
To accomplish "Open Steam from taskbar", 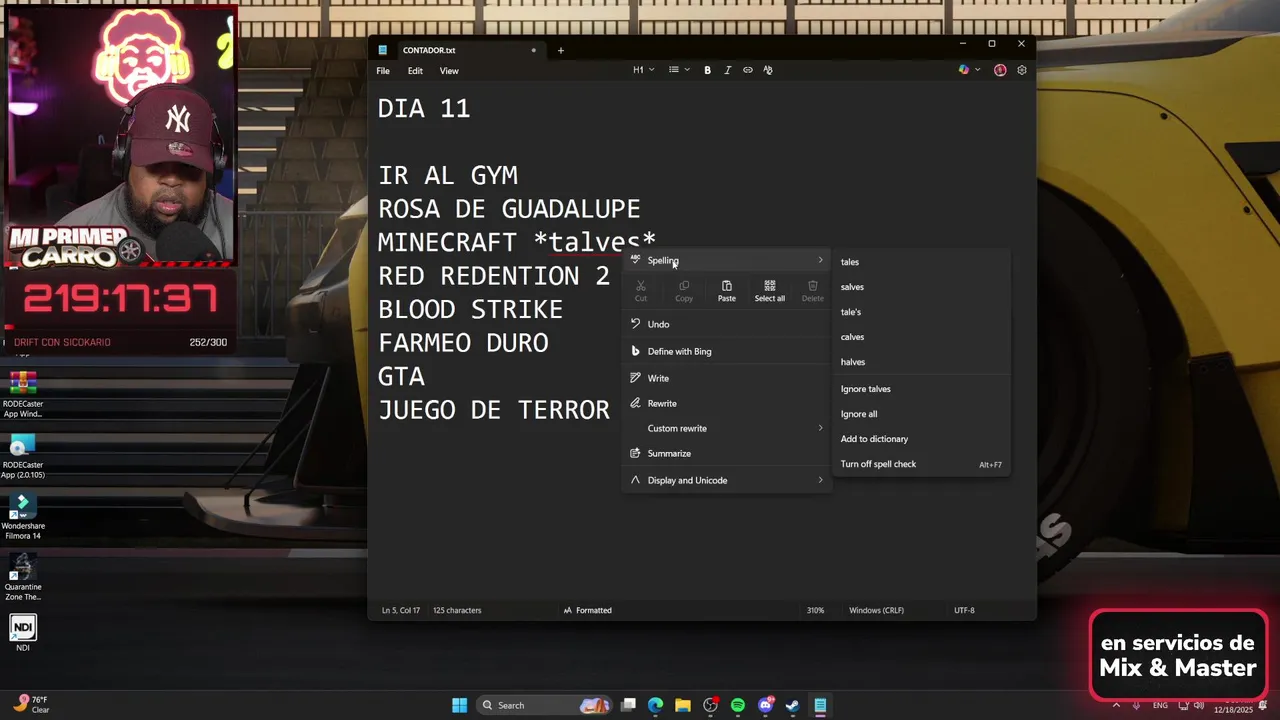I will 792,705.
